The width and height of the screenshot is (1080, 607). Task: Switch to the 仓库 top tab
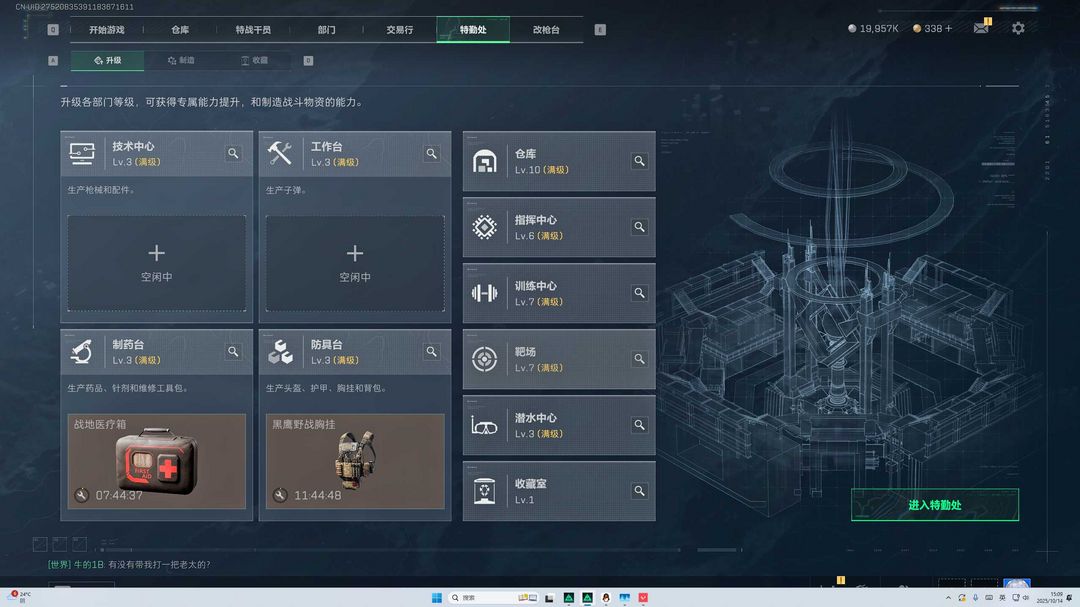(180, 30)
